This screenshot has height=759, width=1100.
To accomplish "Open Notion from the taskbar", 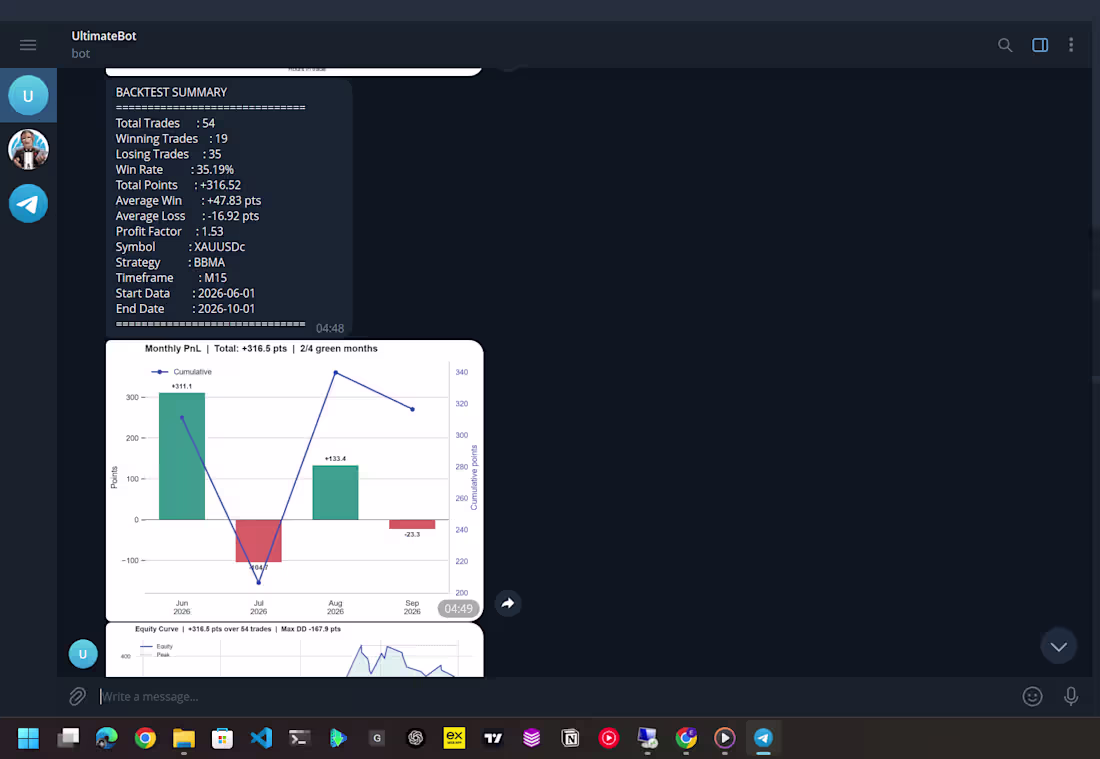I will tap(570, 738).
